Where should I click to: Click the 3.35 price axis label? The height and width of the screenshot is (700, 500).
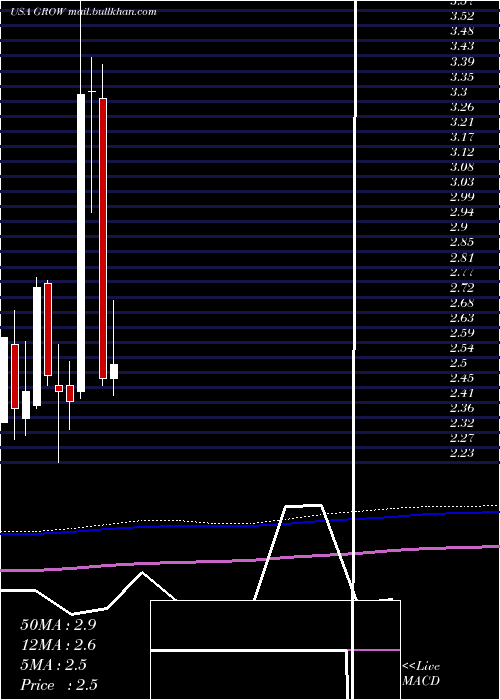tap(462, 77)
